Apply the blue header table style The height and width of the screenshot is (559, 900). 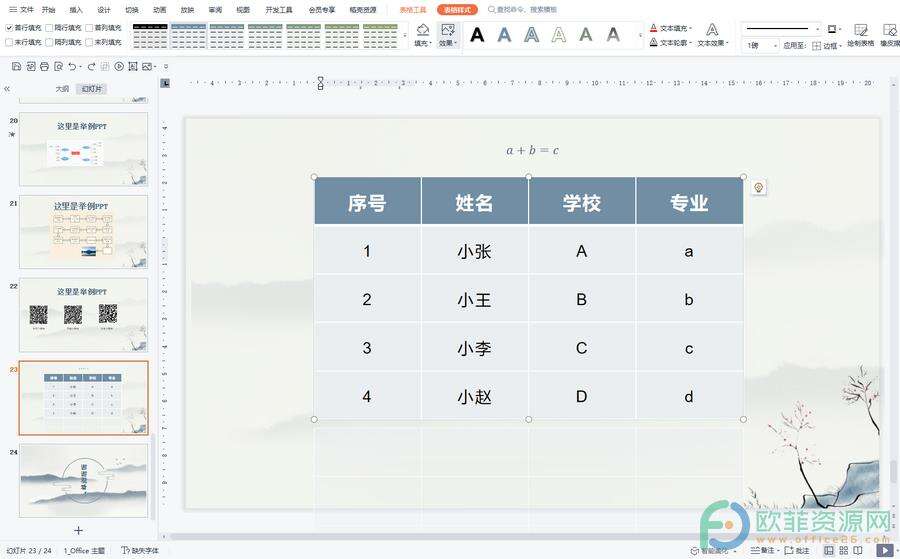188,36
